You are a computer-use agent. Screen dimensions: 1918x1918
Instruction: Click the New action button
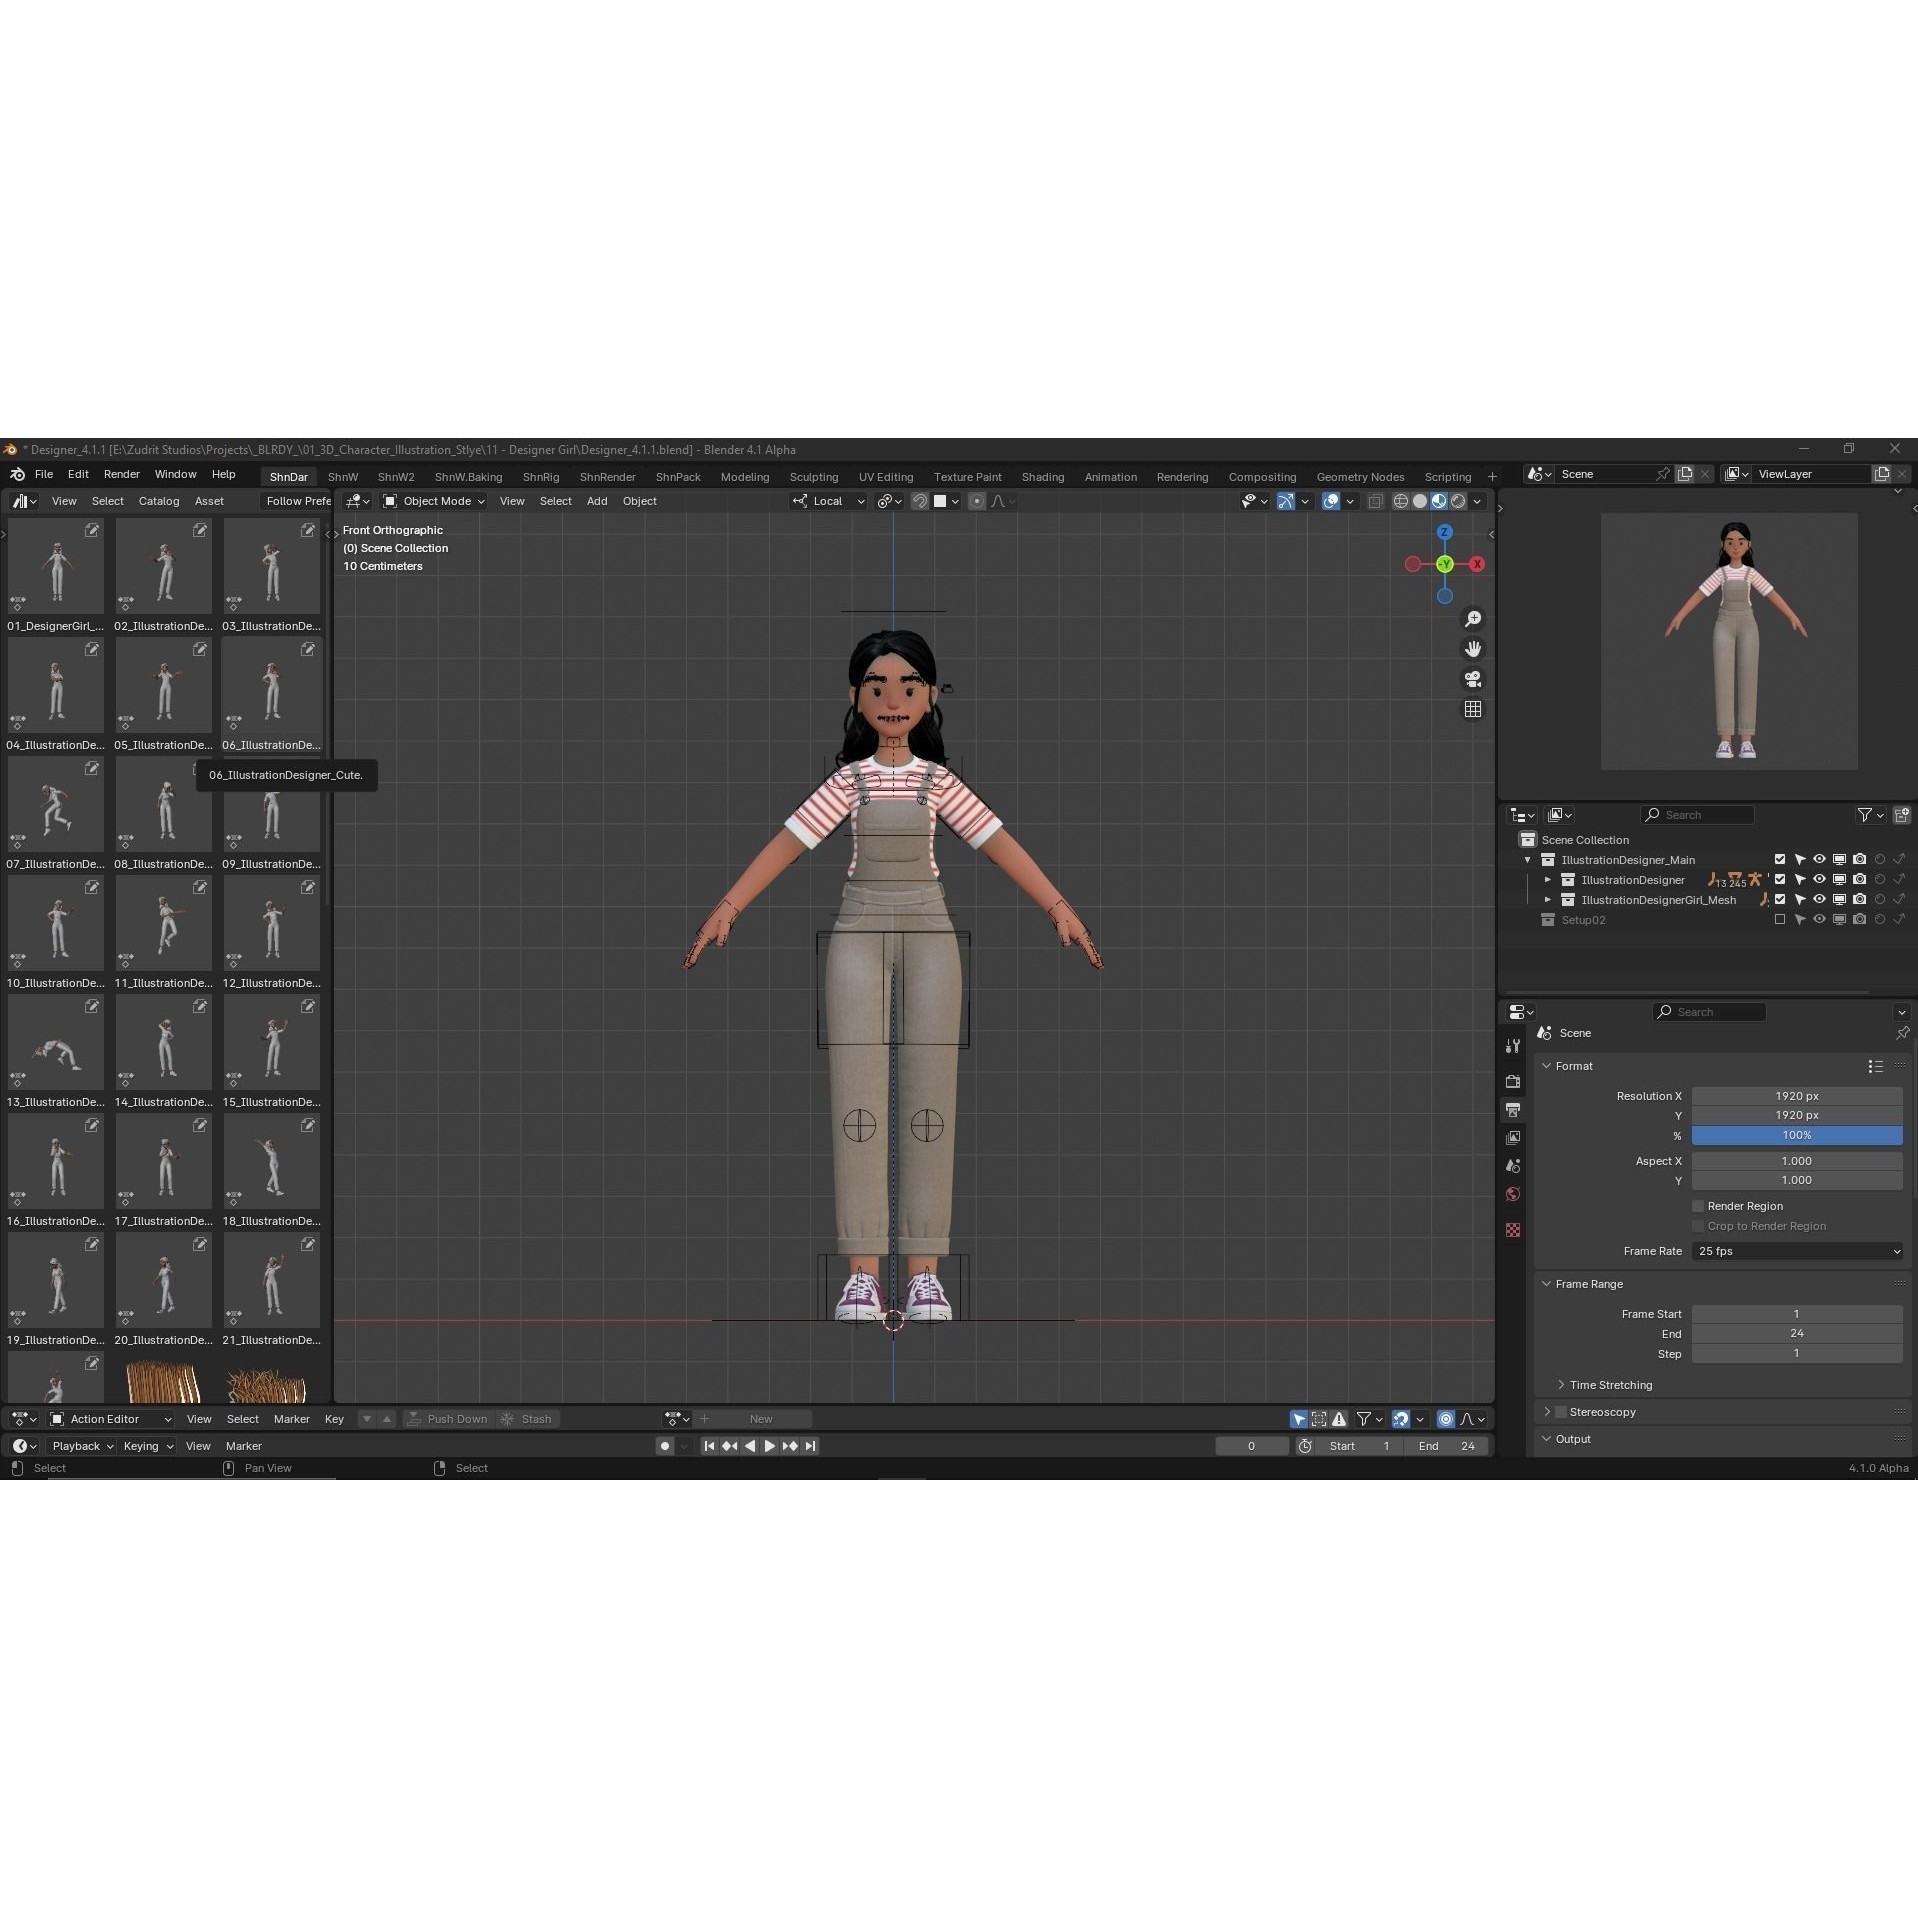(760, 1418)
